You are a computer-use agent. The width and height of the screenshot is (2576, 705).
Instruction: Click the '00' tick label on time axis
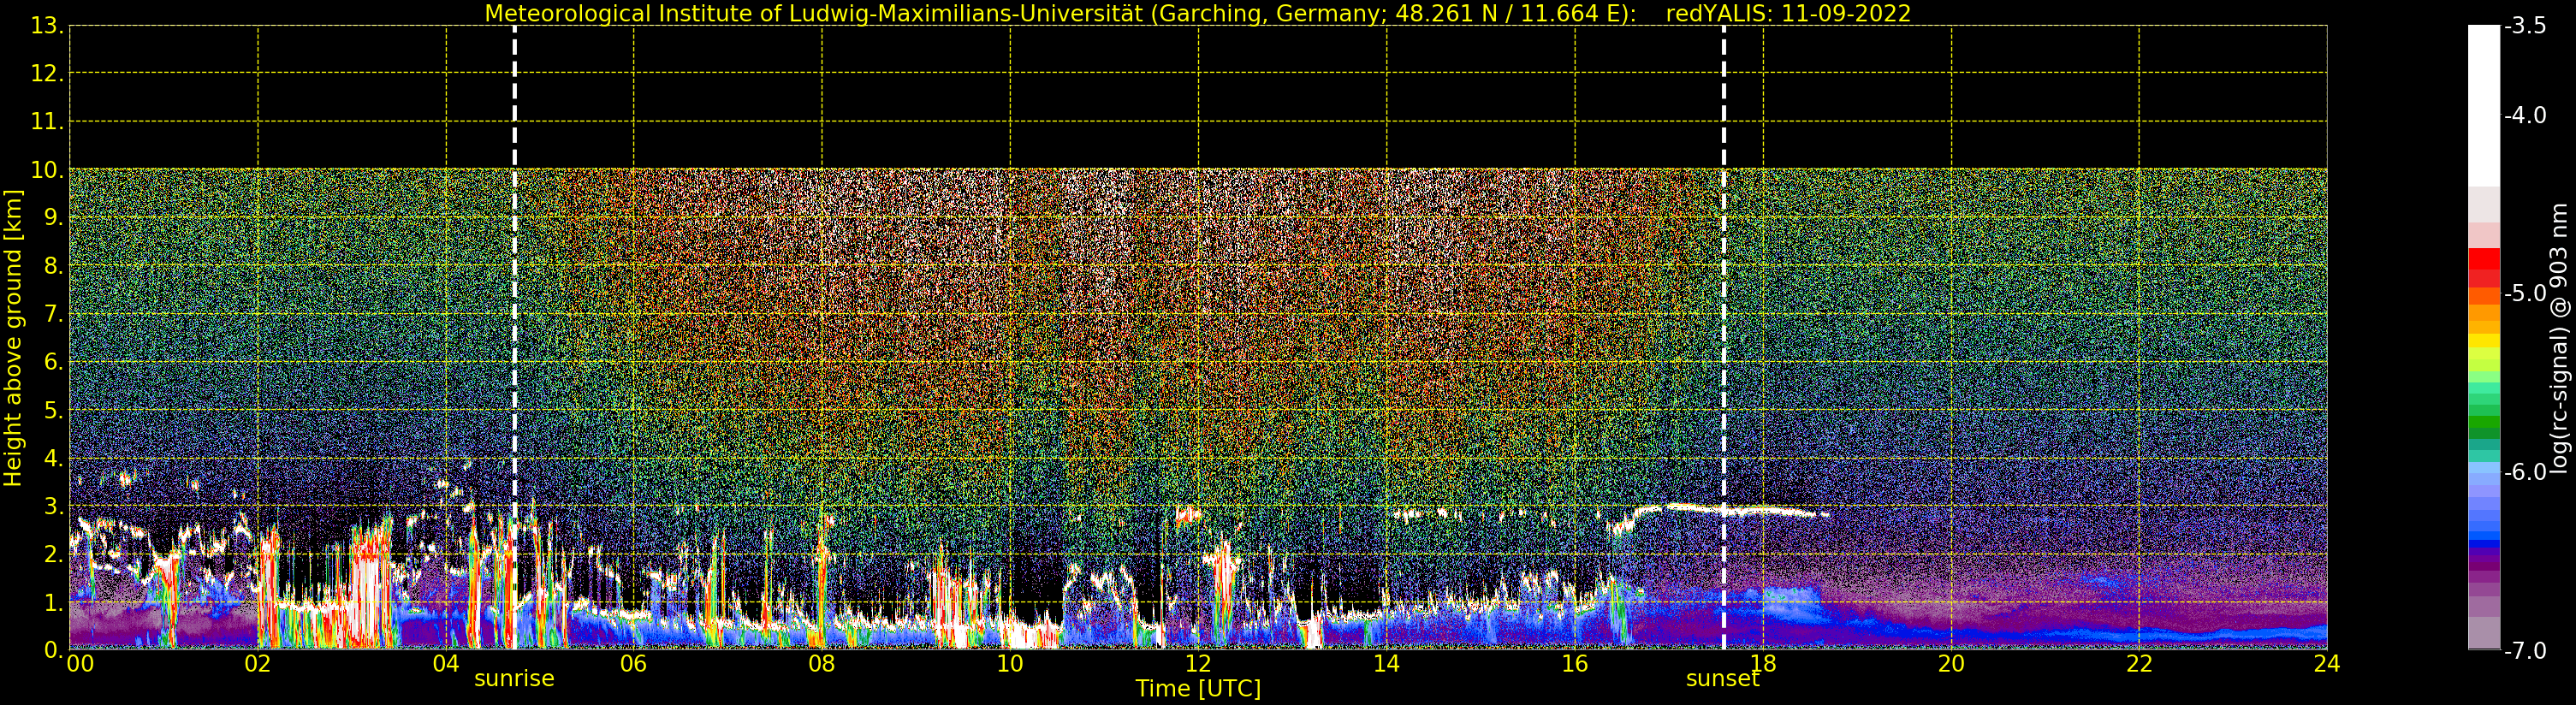click(80, 663)
